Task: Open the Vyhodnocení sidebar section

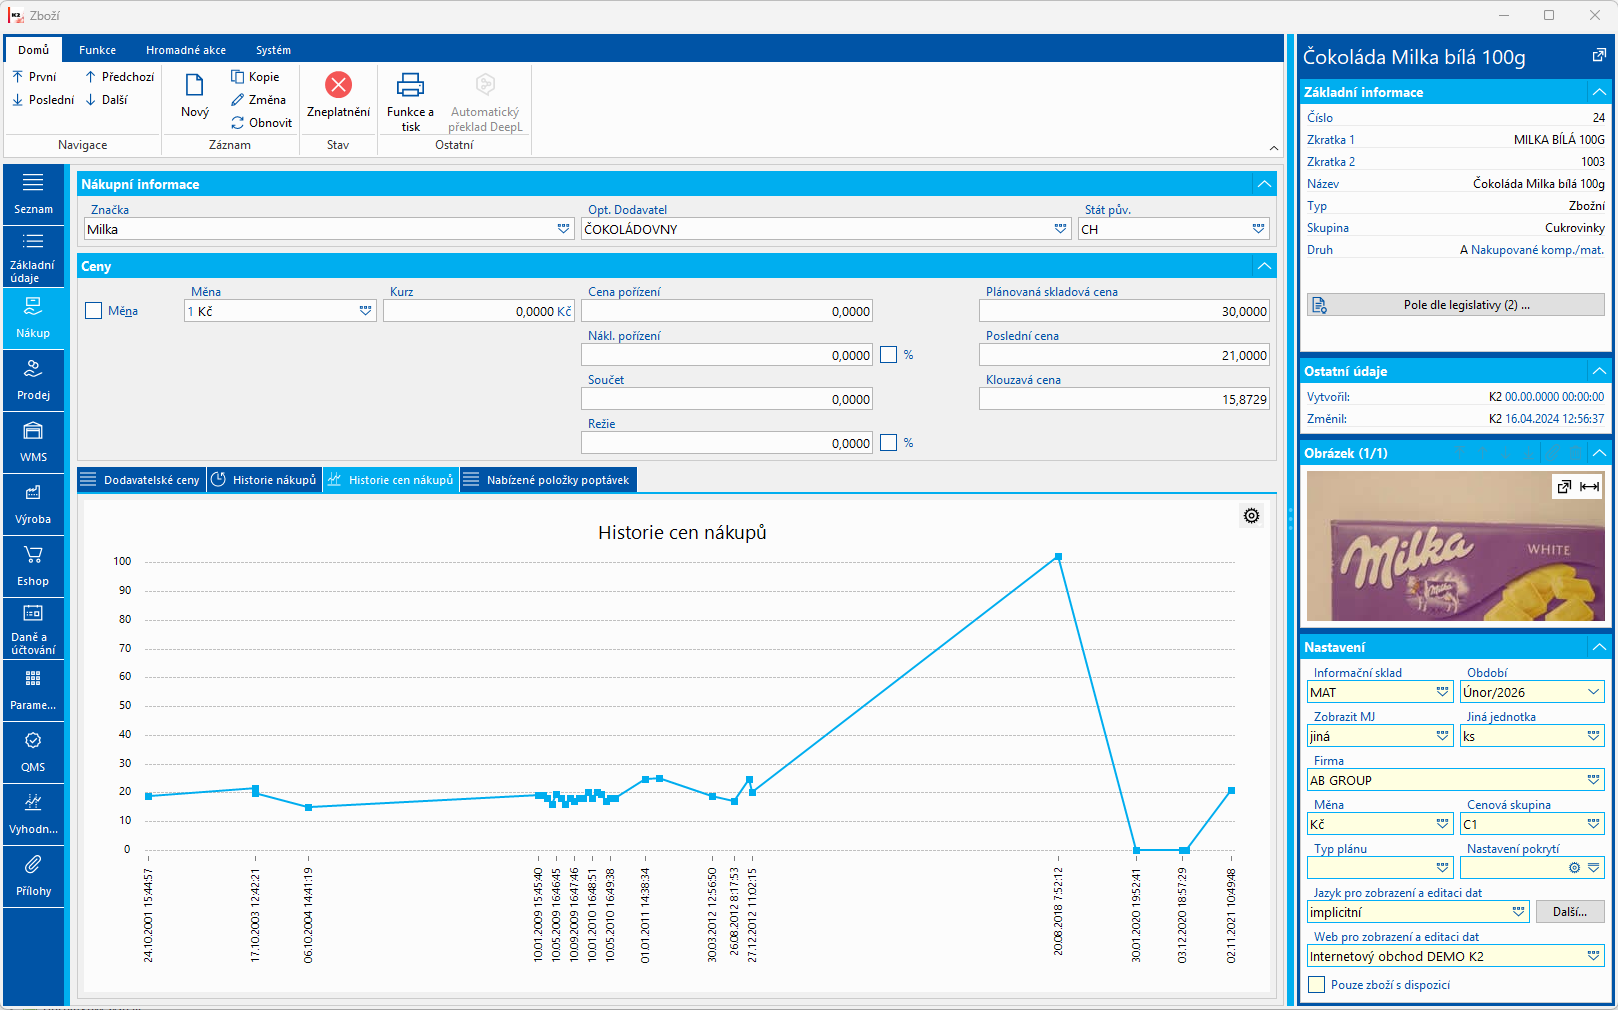Action: (x=33, y=814)
